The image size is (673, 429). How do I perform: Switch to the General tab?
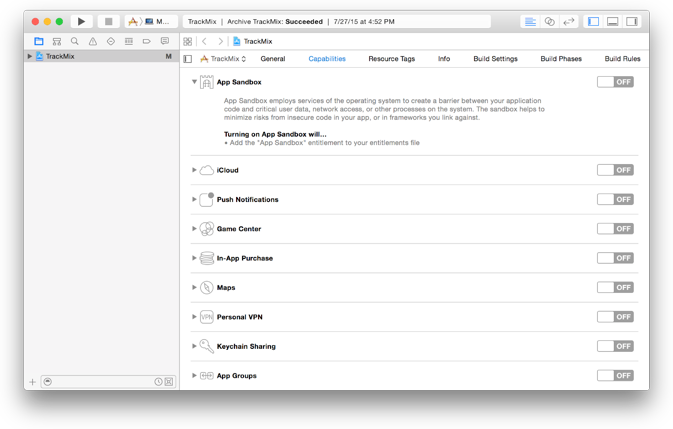273,59
